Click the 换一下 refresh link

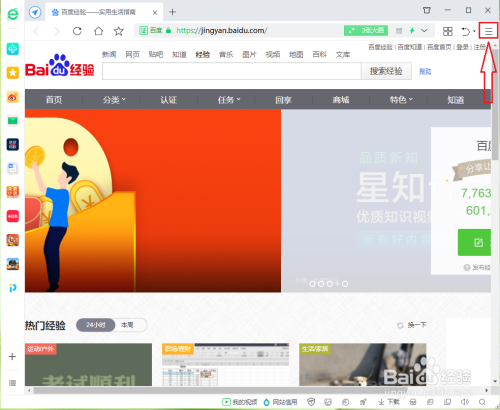[412, 325]
